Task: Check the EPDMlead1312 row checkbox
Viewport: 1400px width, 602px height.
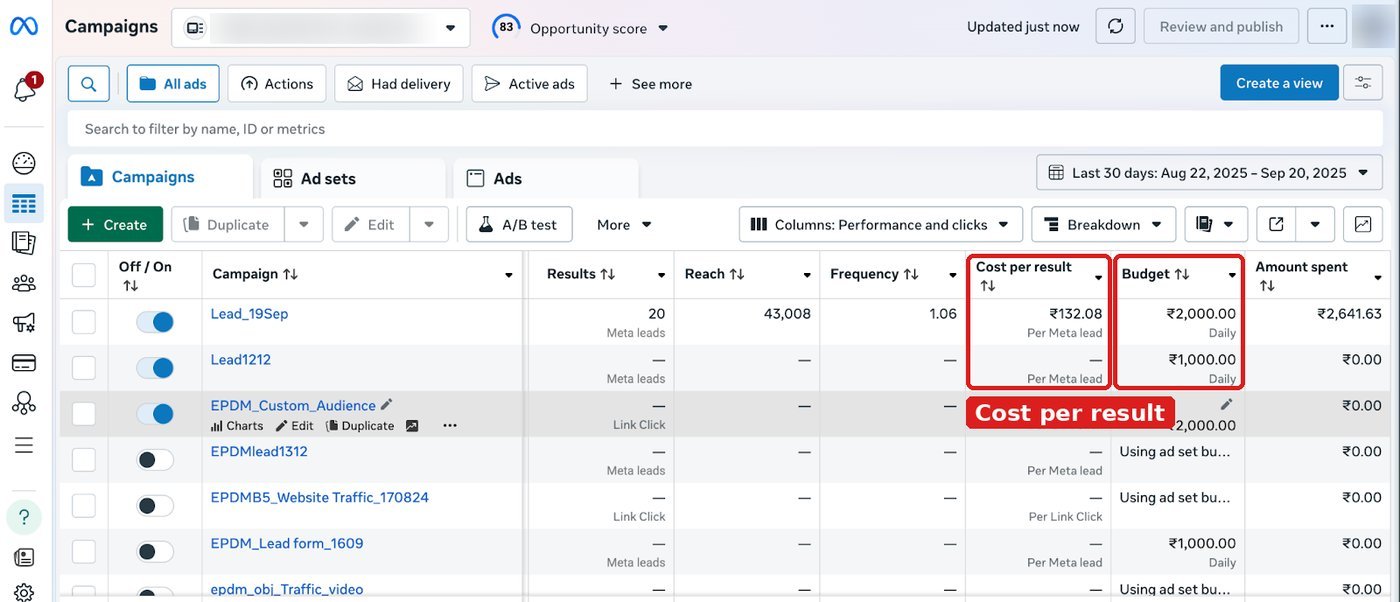Action: [x=84, y=460]
